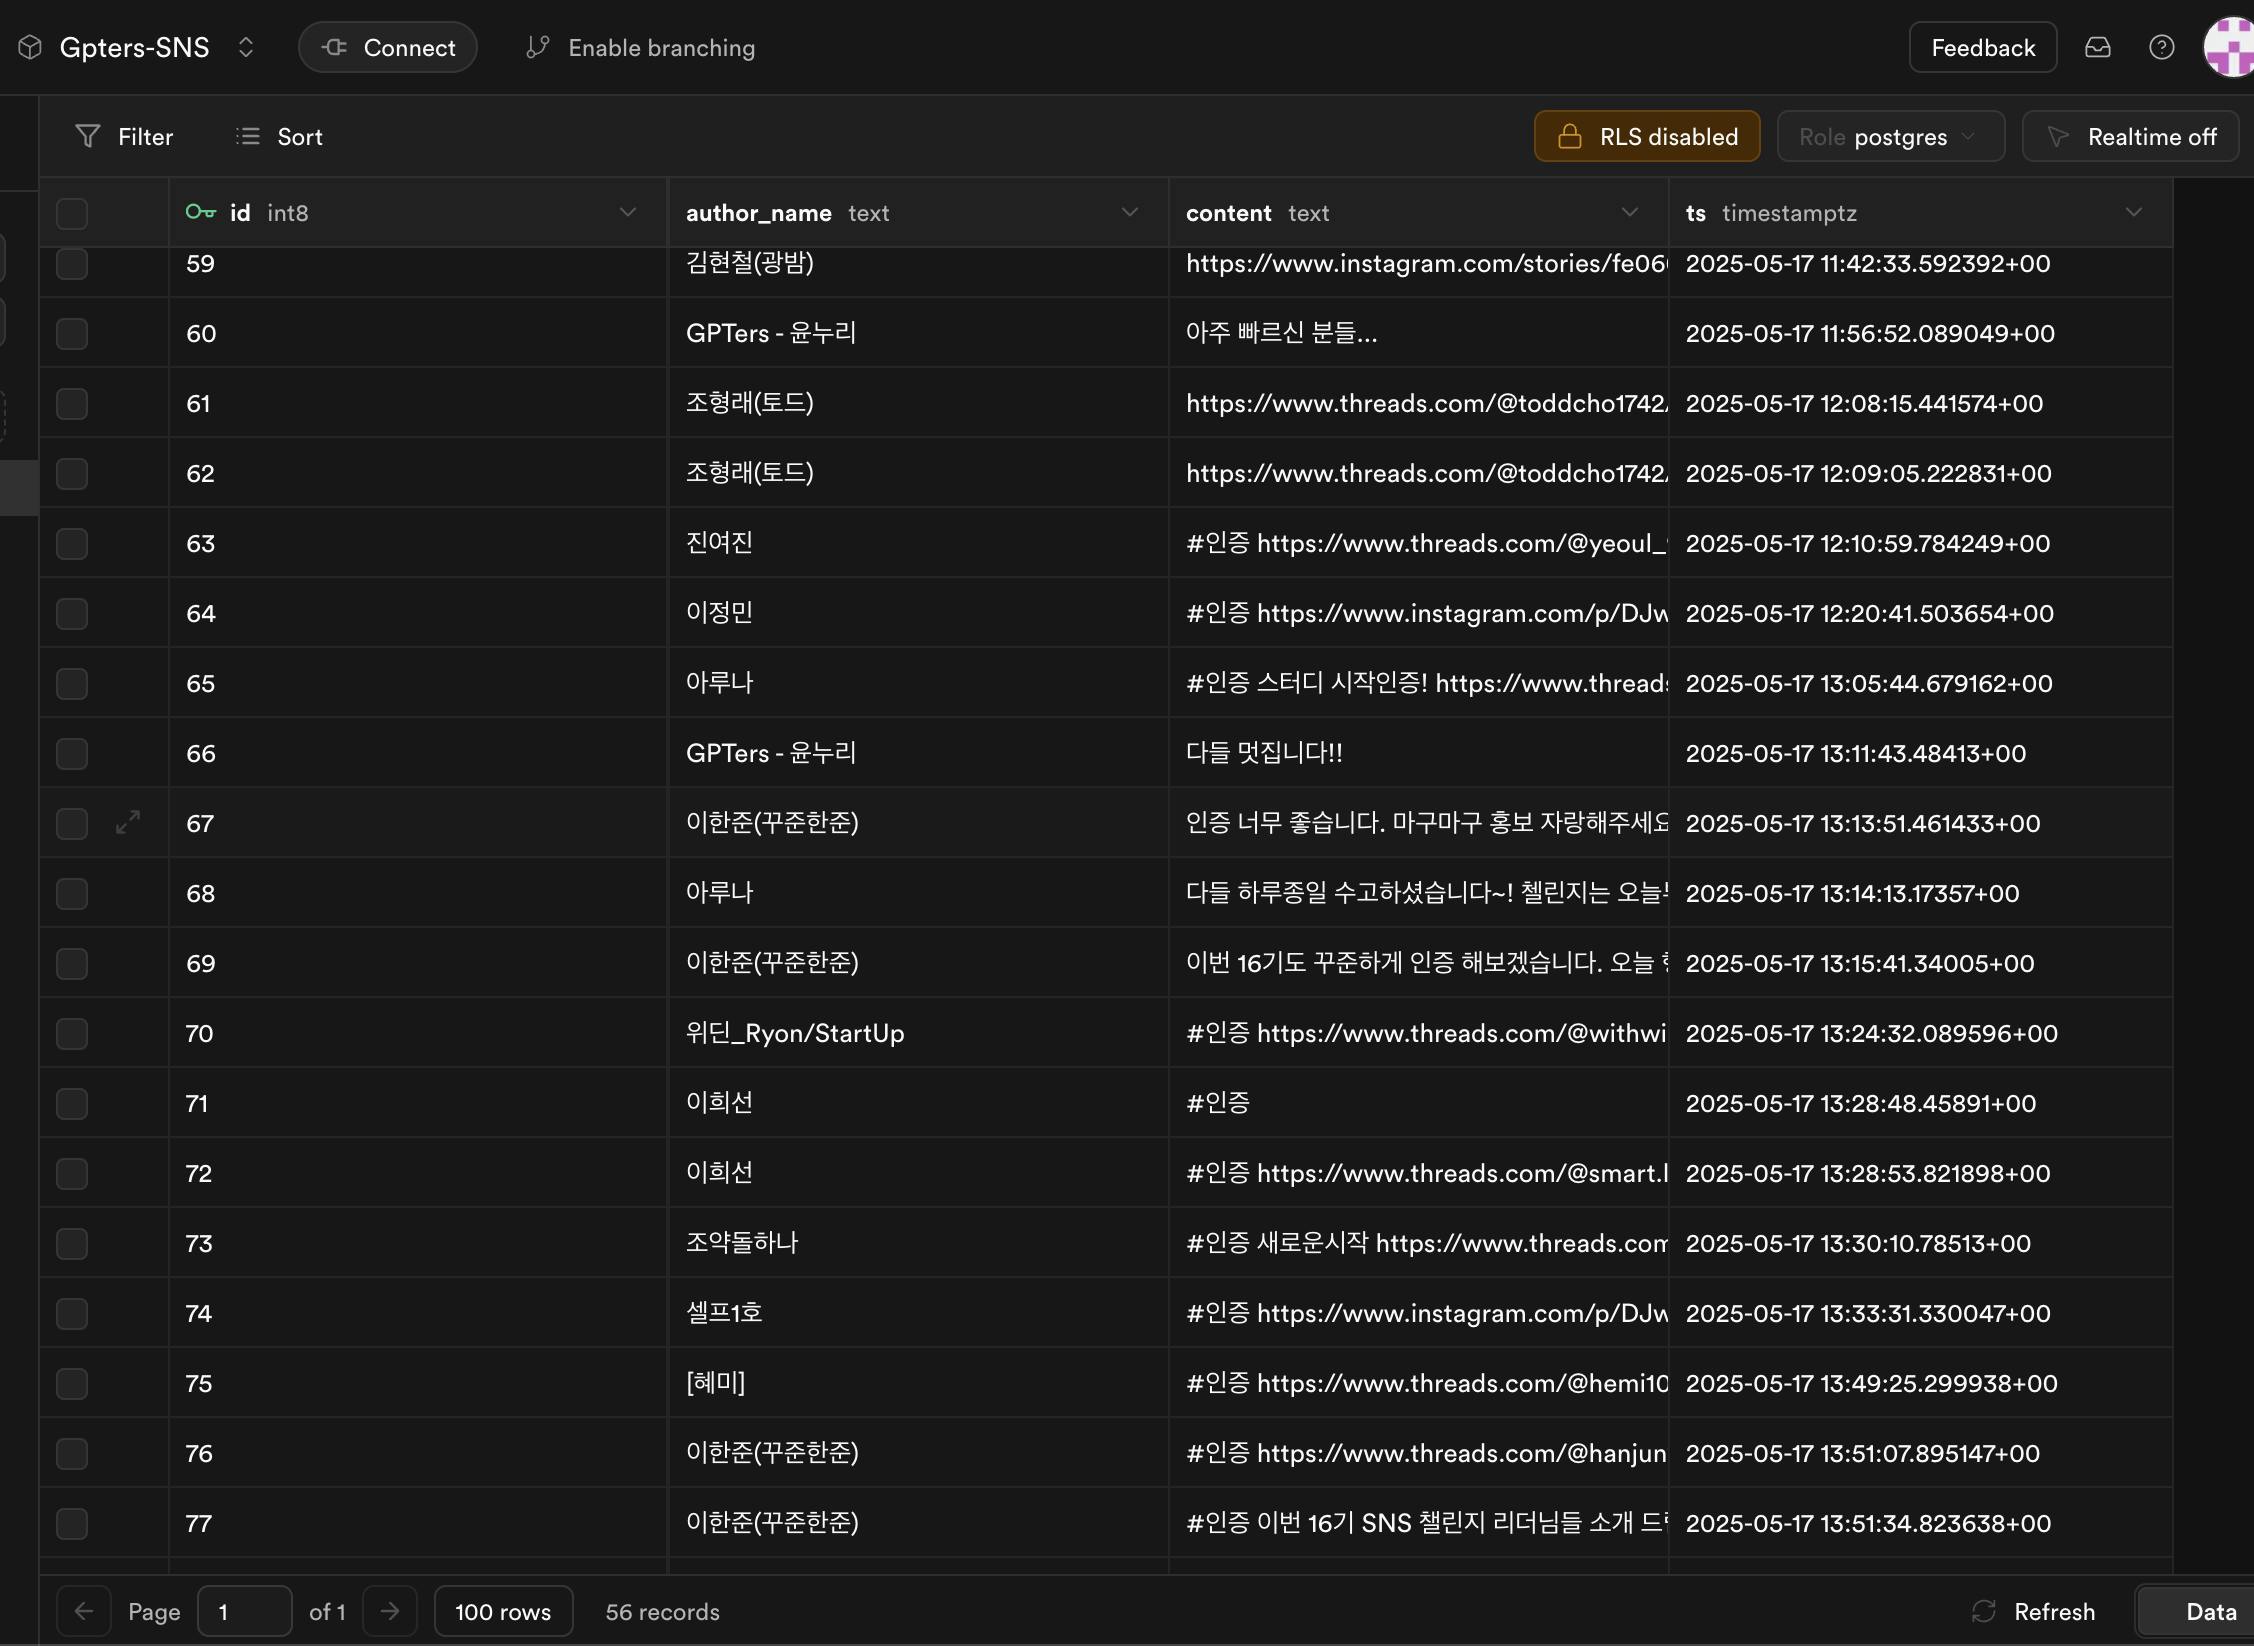
Task: Click the 100 rows selector
Action: point(503,1611)
